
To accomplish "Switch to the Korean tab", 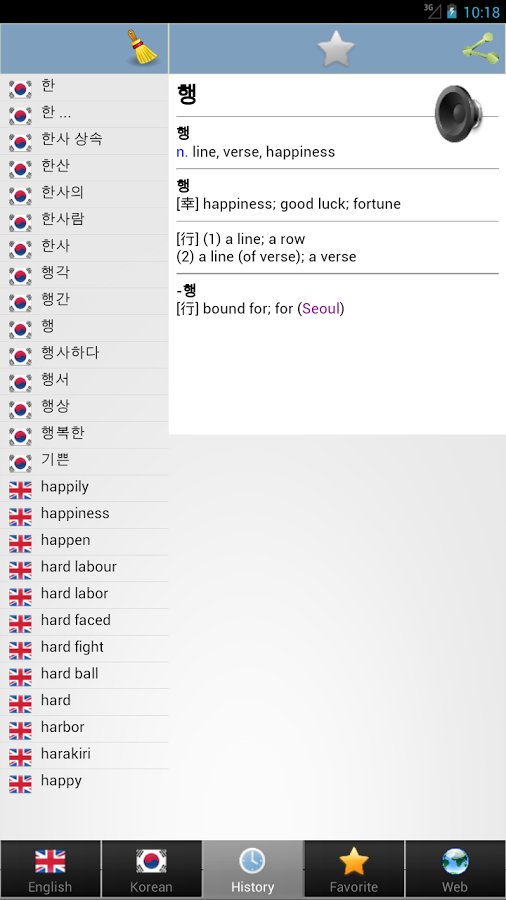I will click(151, 870).
